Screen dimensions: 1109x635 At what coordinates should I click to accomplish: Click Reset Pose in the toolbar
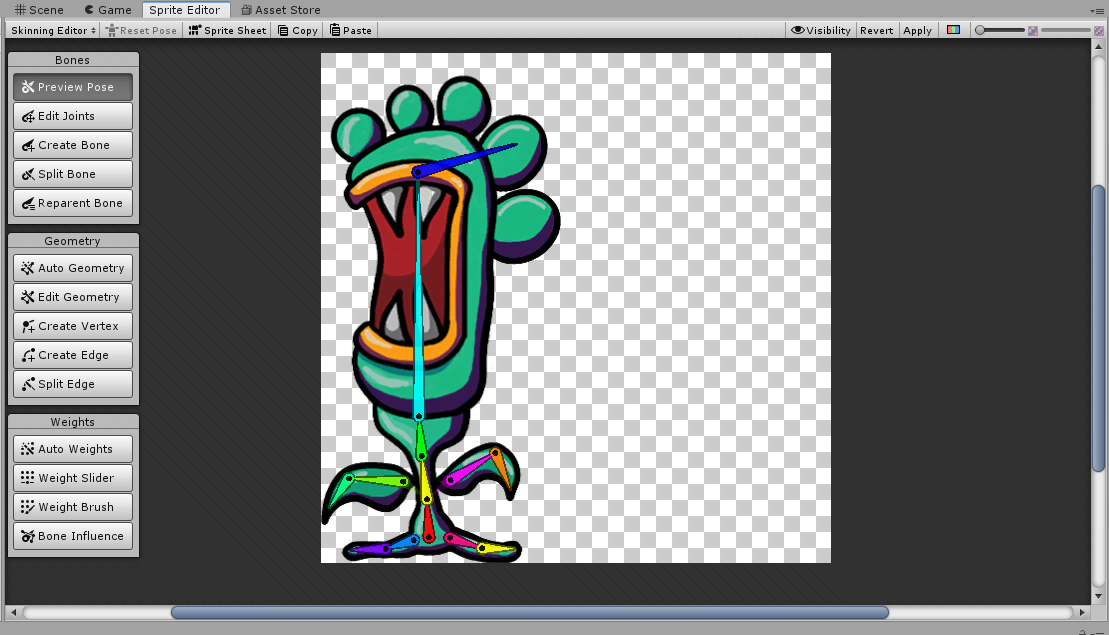[141, 30]
